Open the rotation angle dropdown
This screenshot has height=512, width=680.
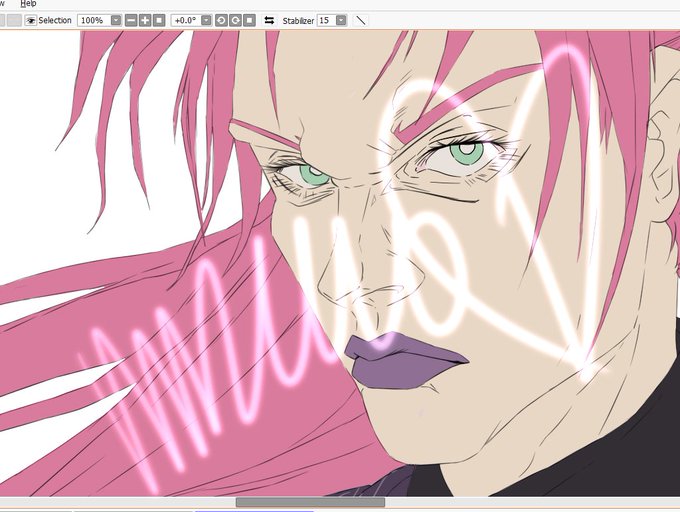(x=207, y=20)
